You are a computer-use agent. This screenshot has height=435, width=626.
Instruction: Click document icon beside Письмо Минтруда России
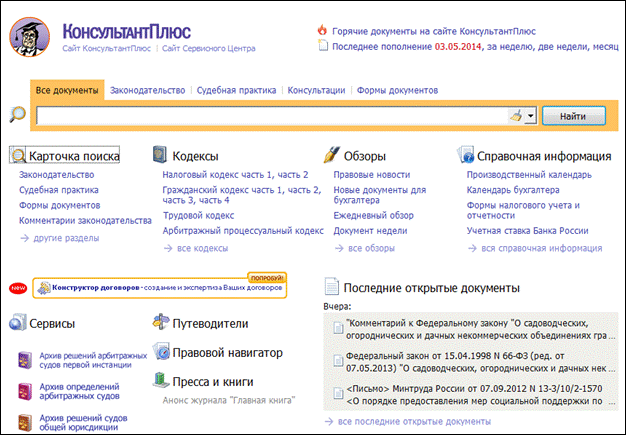[338, 393]
